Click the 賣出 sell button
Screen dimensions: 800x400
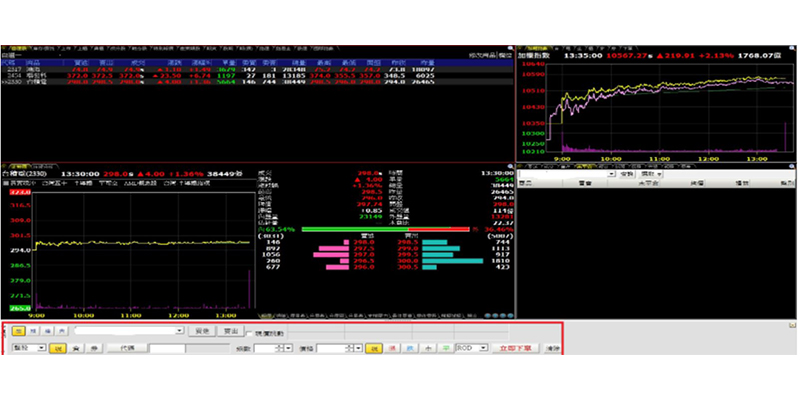tap(231, 331)
